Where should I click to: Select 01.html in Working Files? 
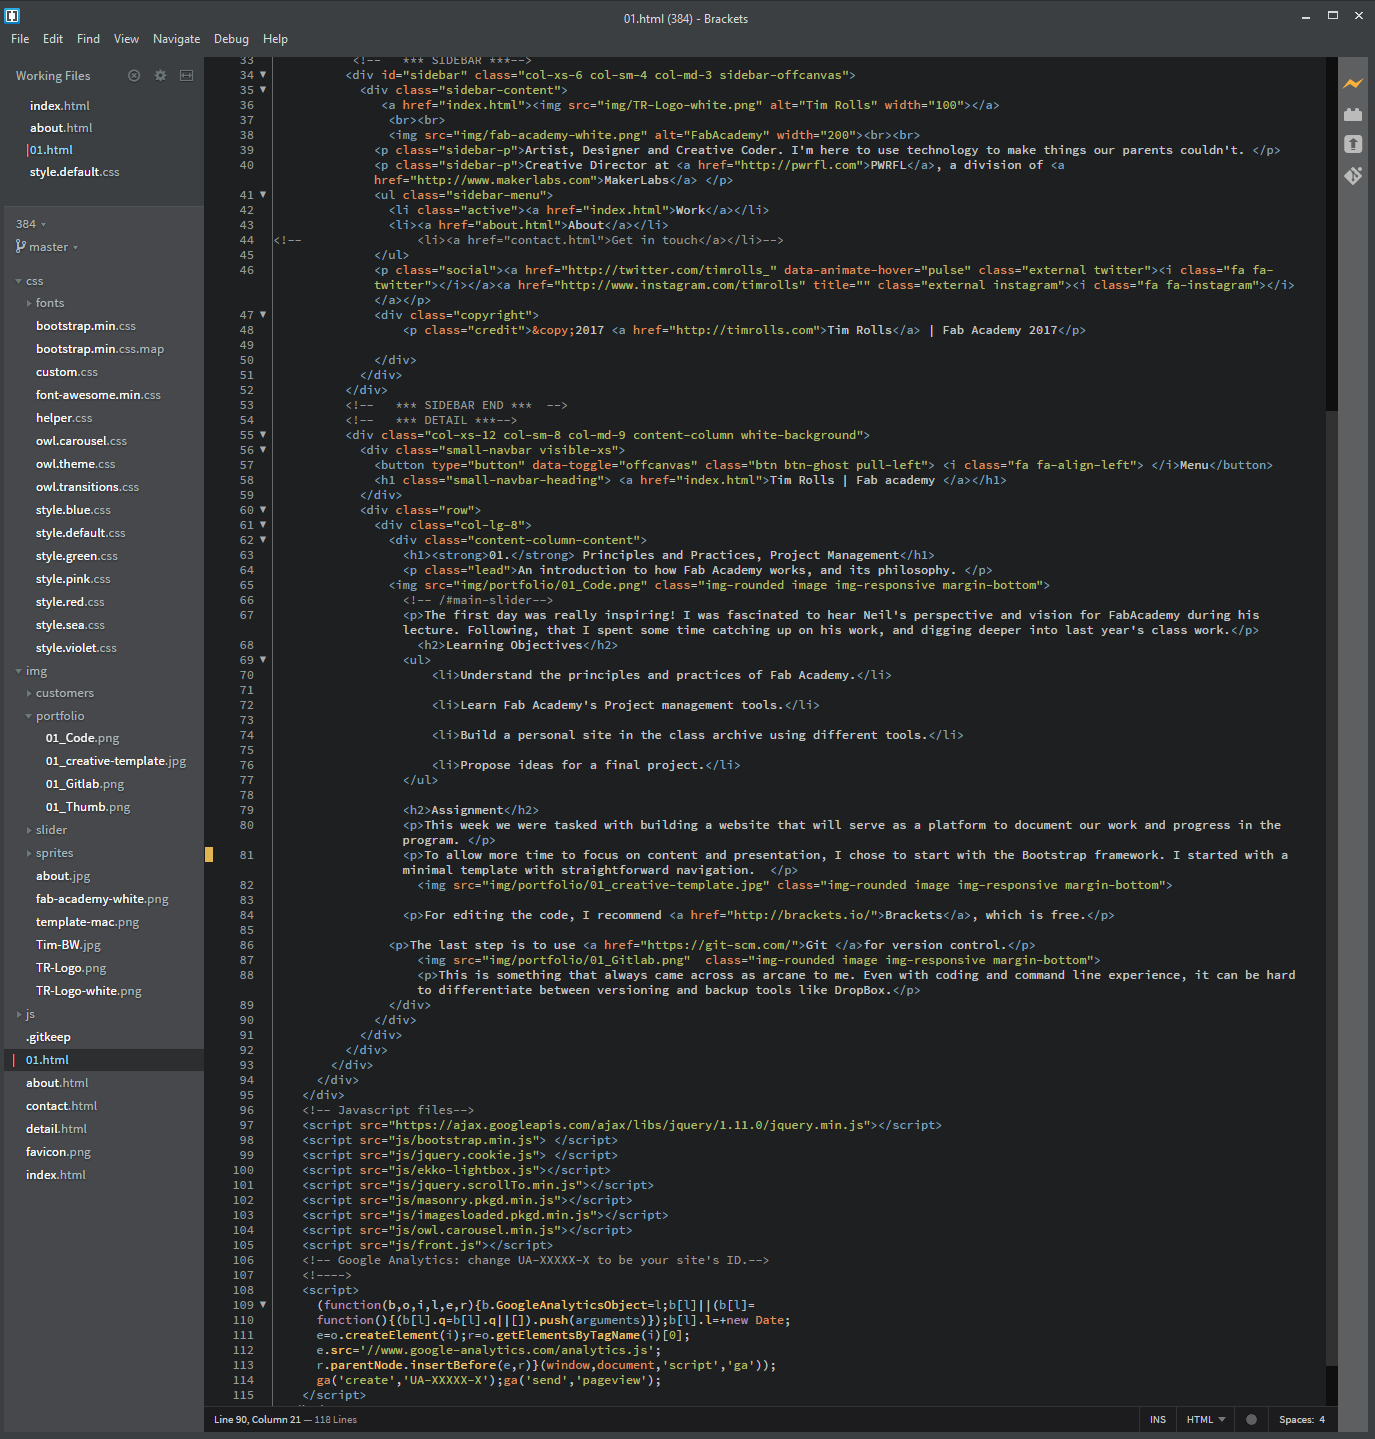click(51, 150)
